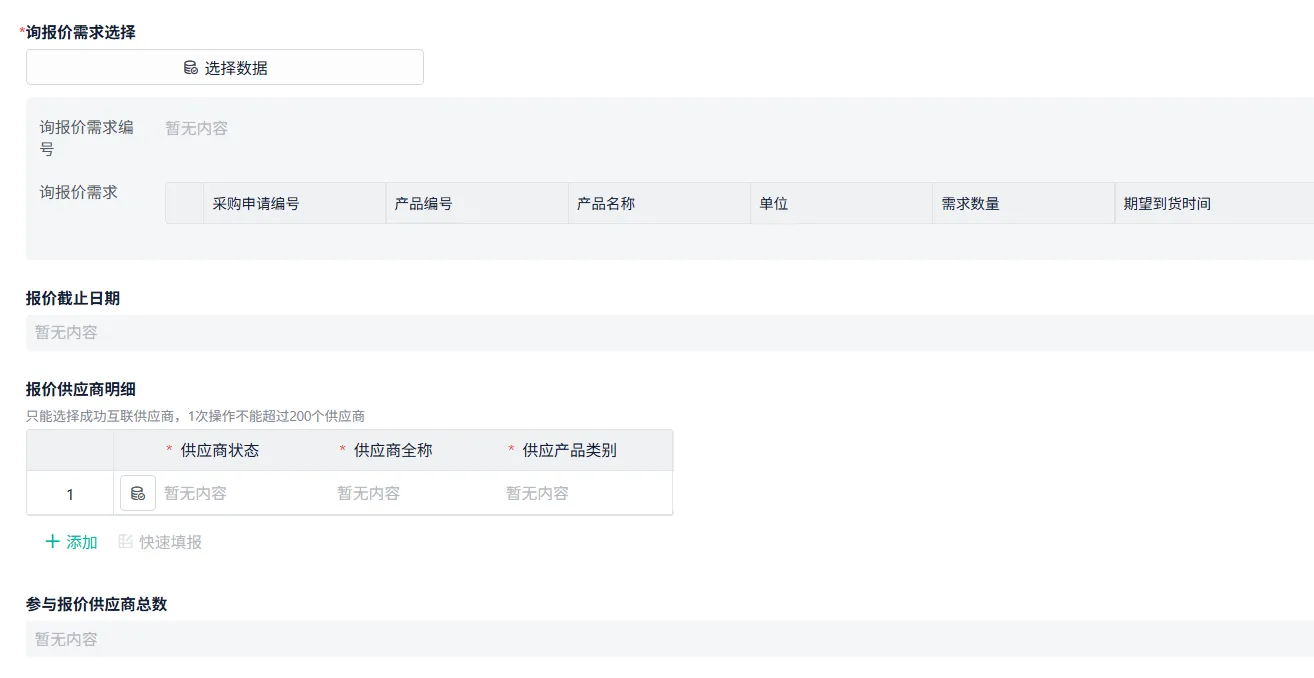Click the 报价供应商明细 section label

[x=81, y=389]
